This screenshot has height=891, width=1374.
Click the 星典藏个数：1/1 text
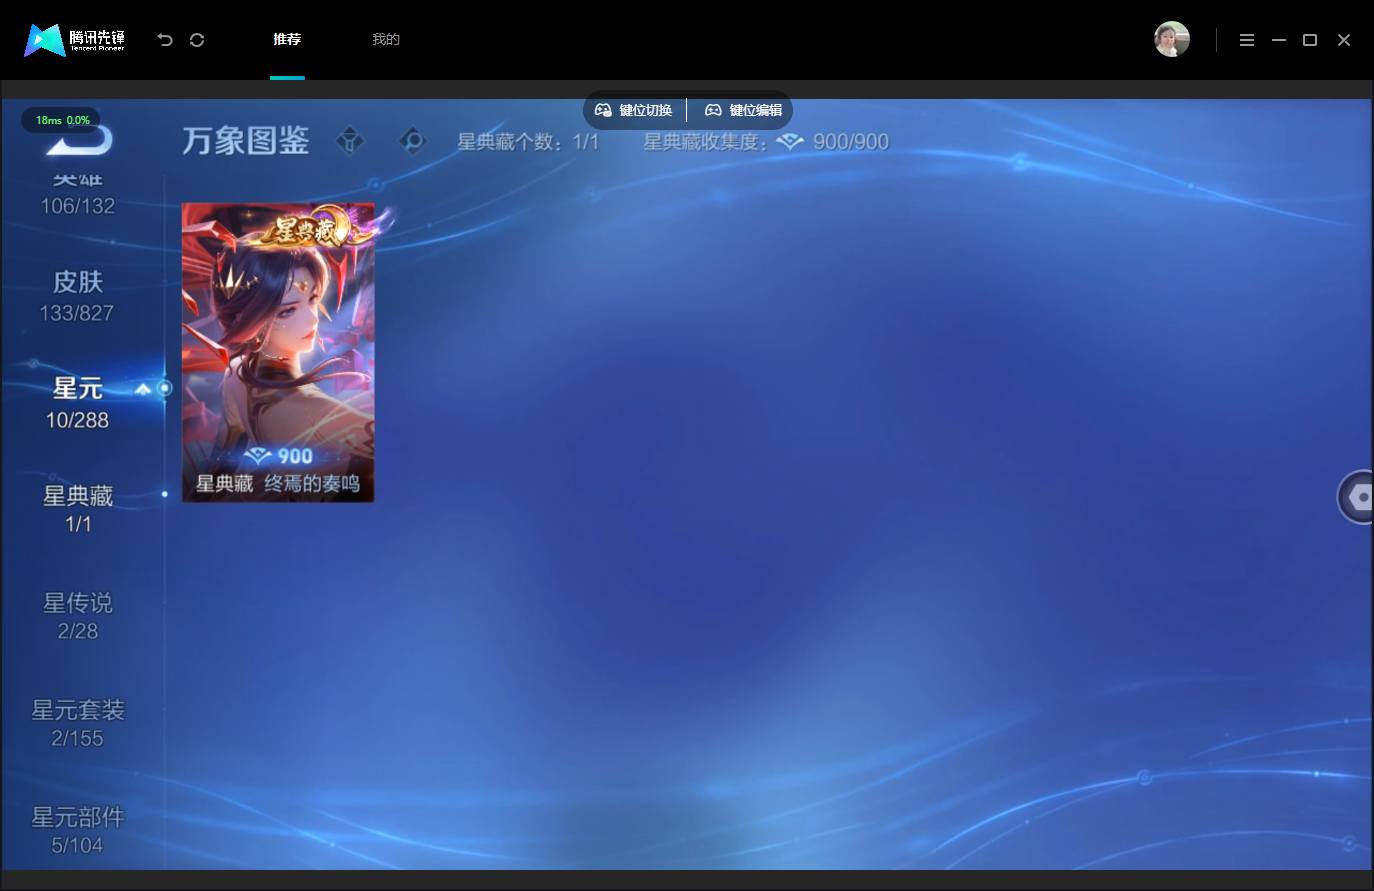click(528, 142)
